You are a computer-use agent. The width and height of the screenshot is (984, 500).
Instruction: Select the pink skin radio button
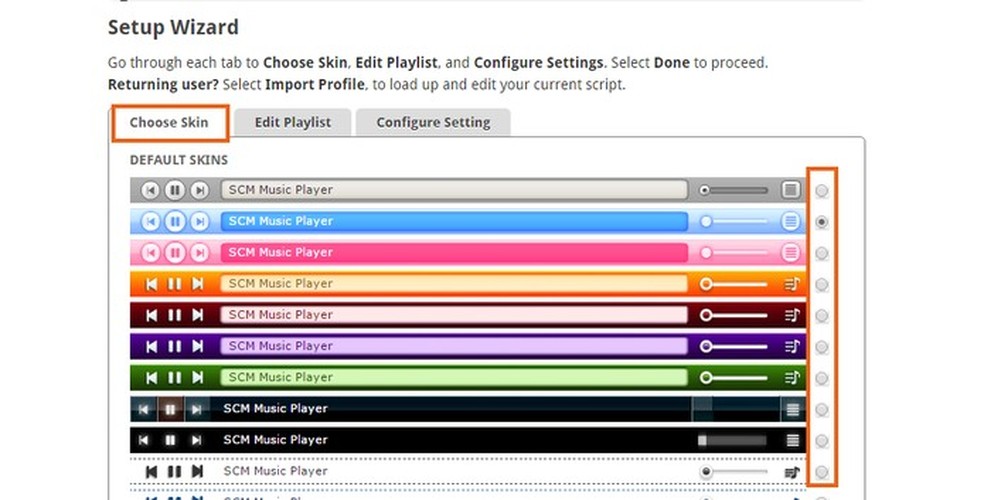[x=821, y=253]
